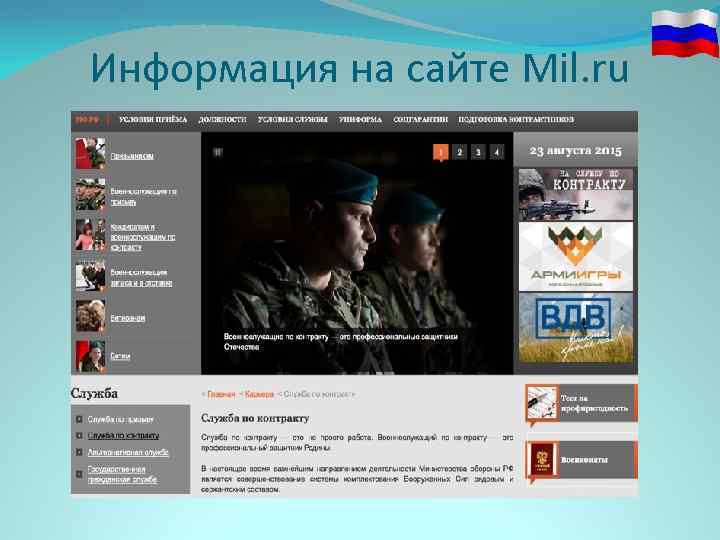Screen dimensions: 720x540
Task: Click thumbnail for Военнослужащим запаса
Action: [x=90, y=276]
